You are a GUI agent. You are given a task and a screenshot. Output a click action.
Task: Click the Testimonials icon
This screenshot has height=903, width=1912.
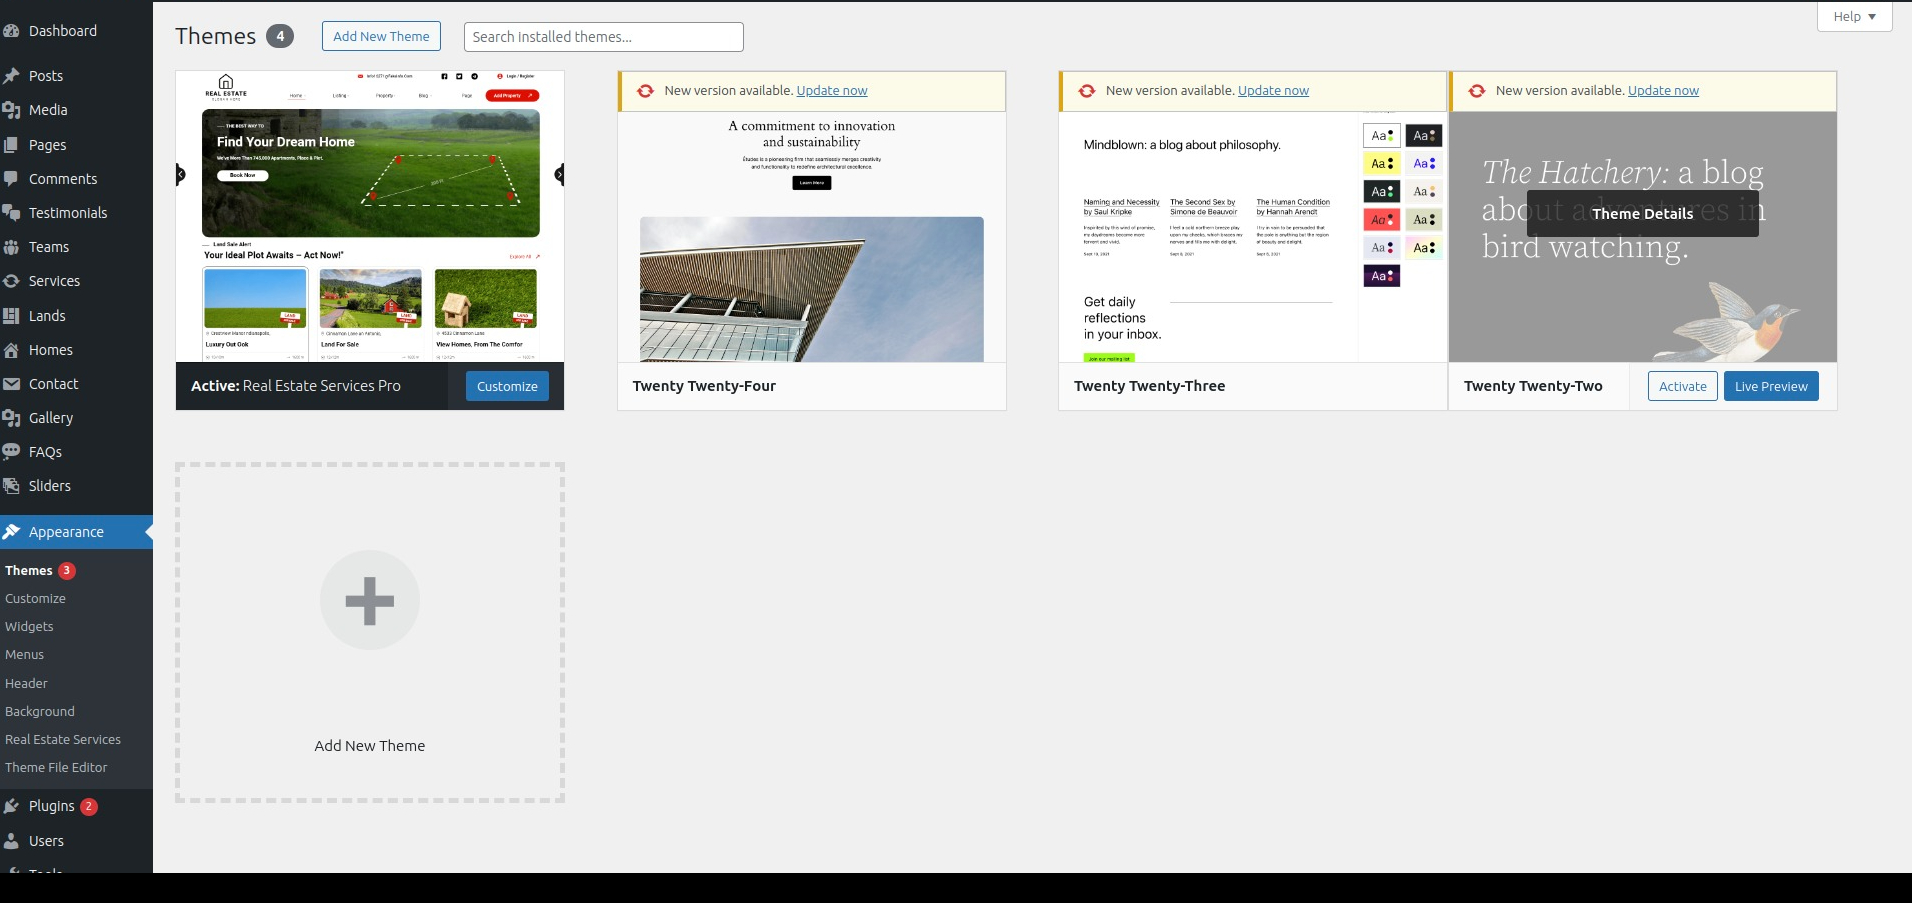pos(11,213)
